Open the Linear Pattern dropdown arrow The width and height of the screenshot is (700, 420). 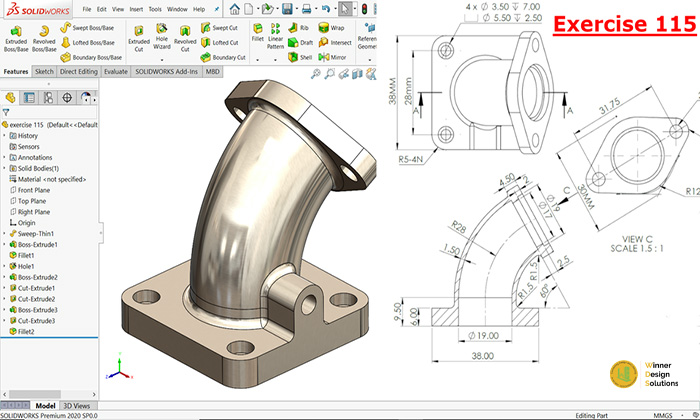tap(275, 60)
